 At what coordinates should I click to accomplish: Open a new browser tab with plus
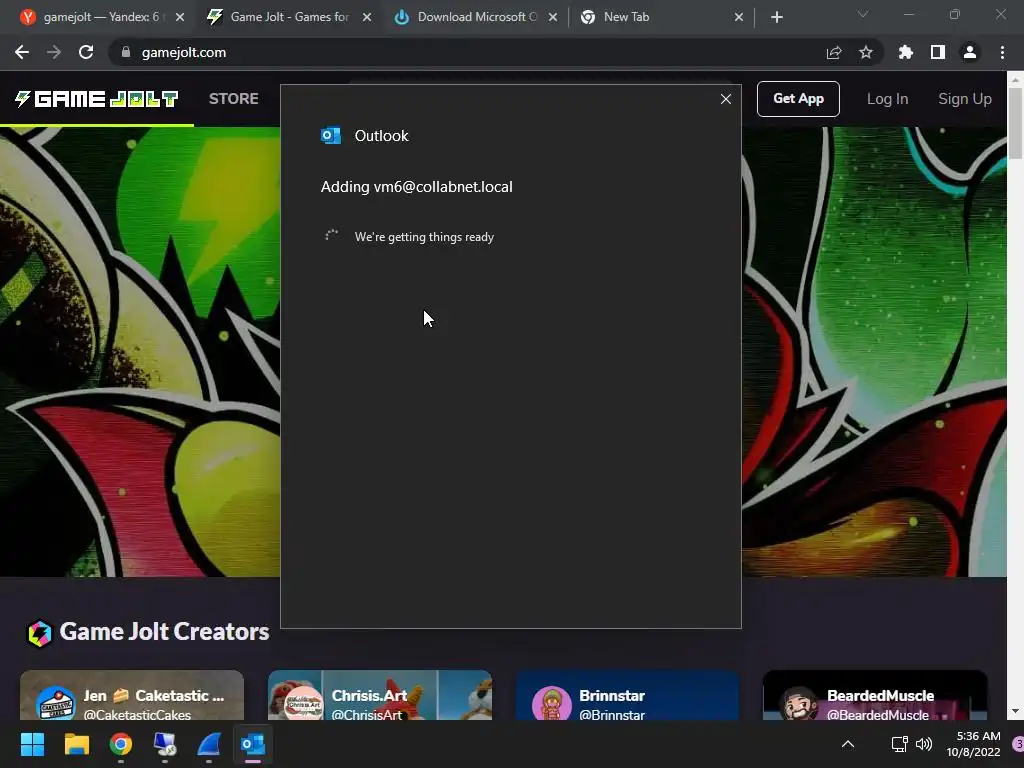pyautogui.click(x=776, y=17)
